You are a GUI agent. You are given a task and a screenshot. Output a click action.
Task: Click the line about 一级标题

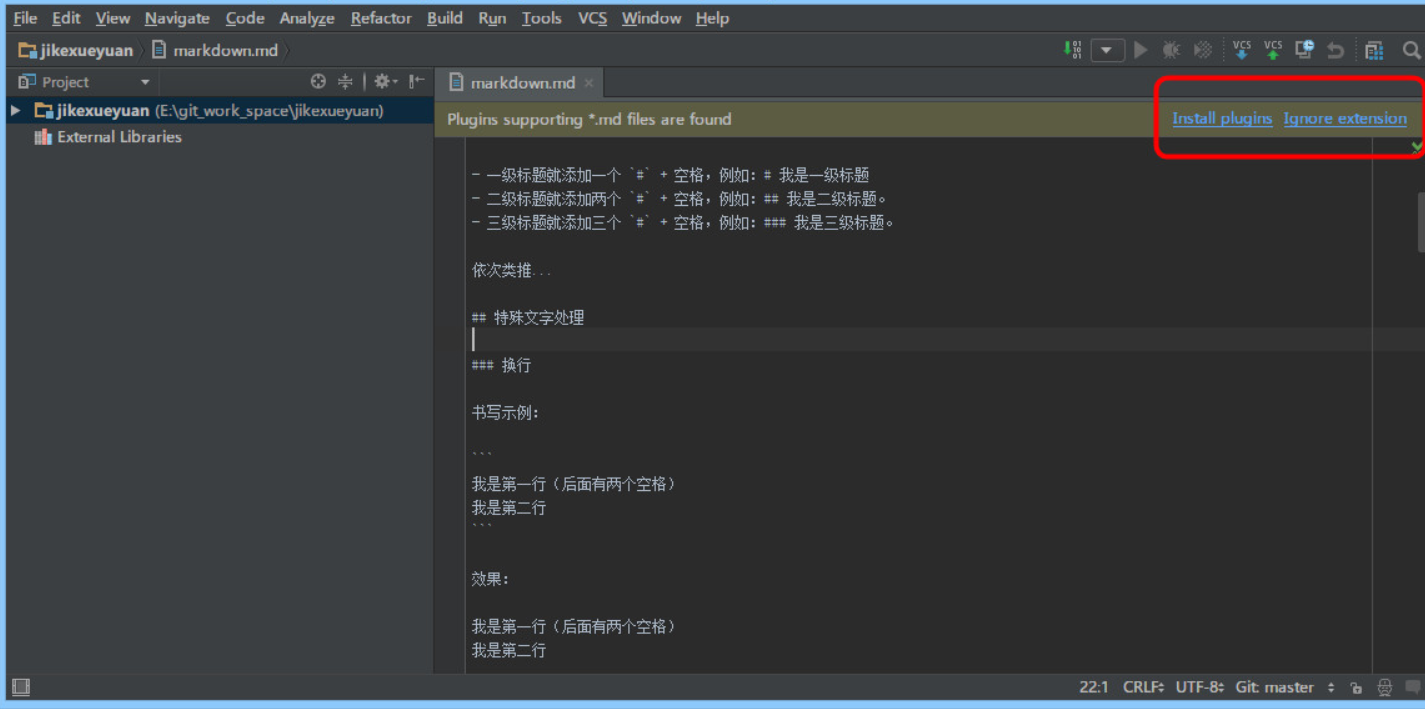coord(670,175)
